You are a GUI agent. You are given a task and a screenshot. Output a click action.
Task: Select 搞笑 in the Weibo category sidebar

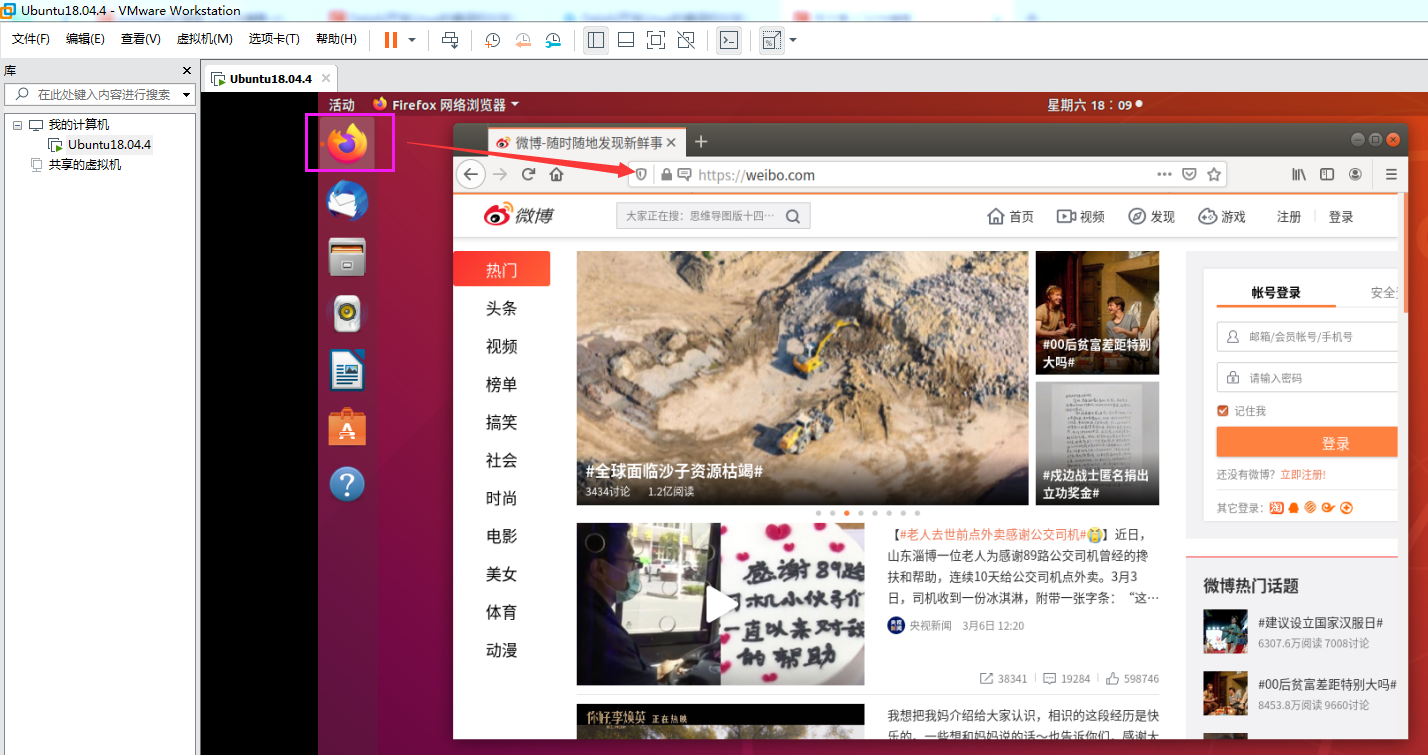pyautogui.click(x=501, y=422)
